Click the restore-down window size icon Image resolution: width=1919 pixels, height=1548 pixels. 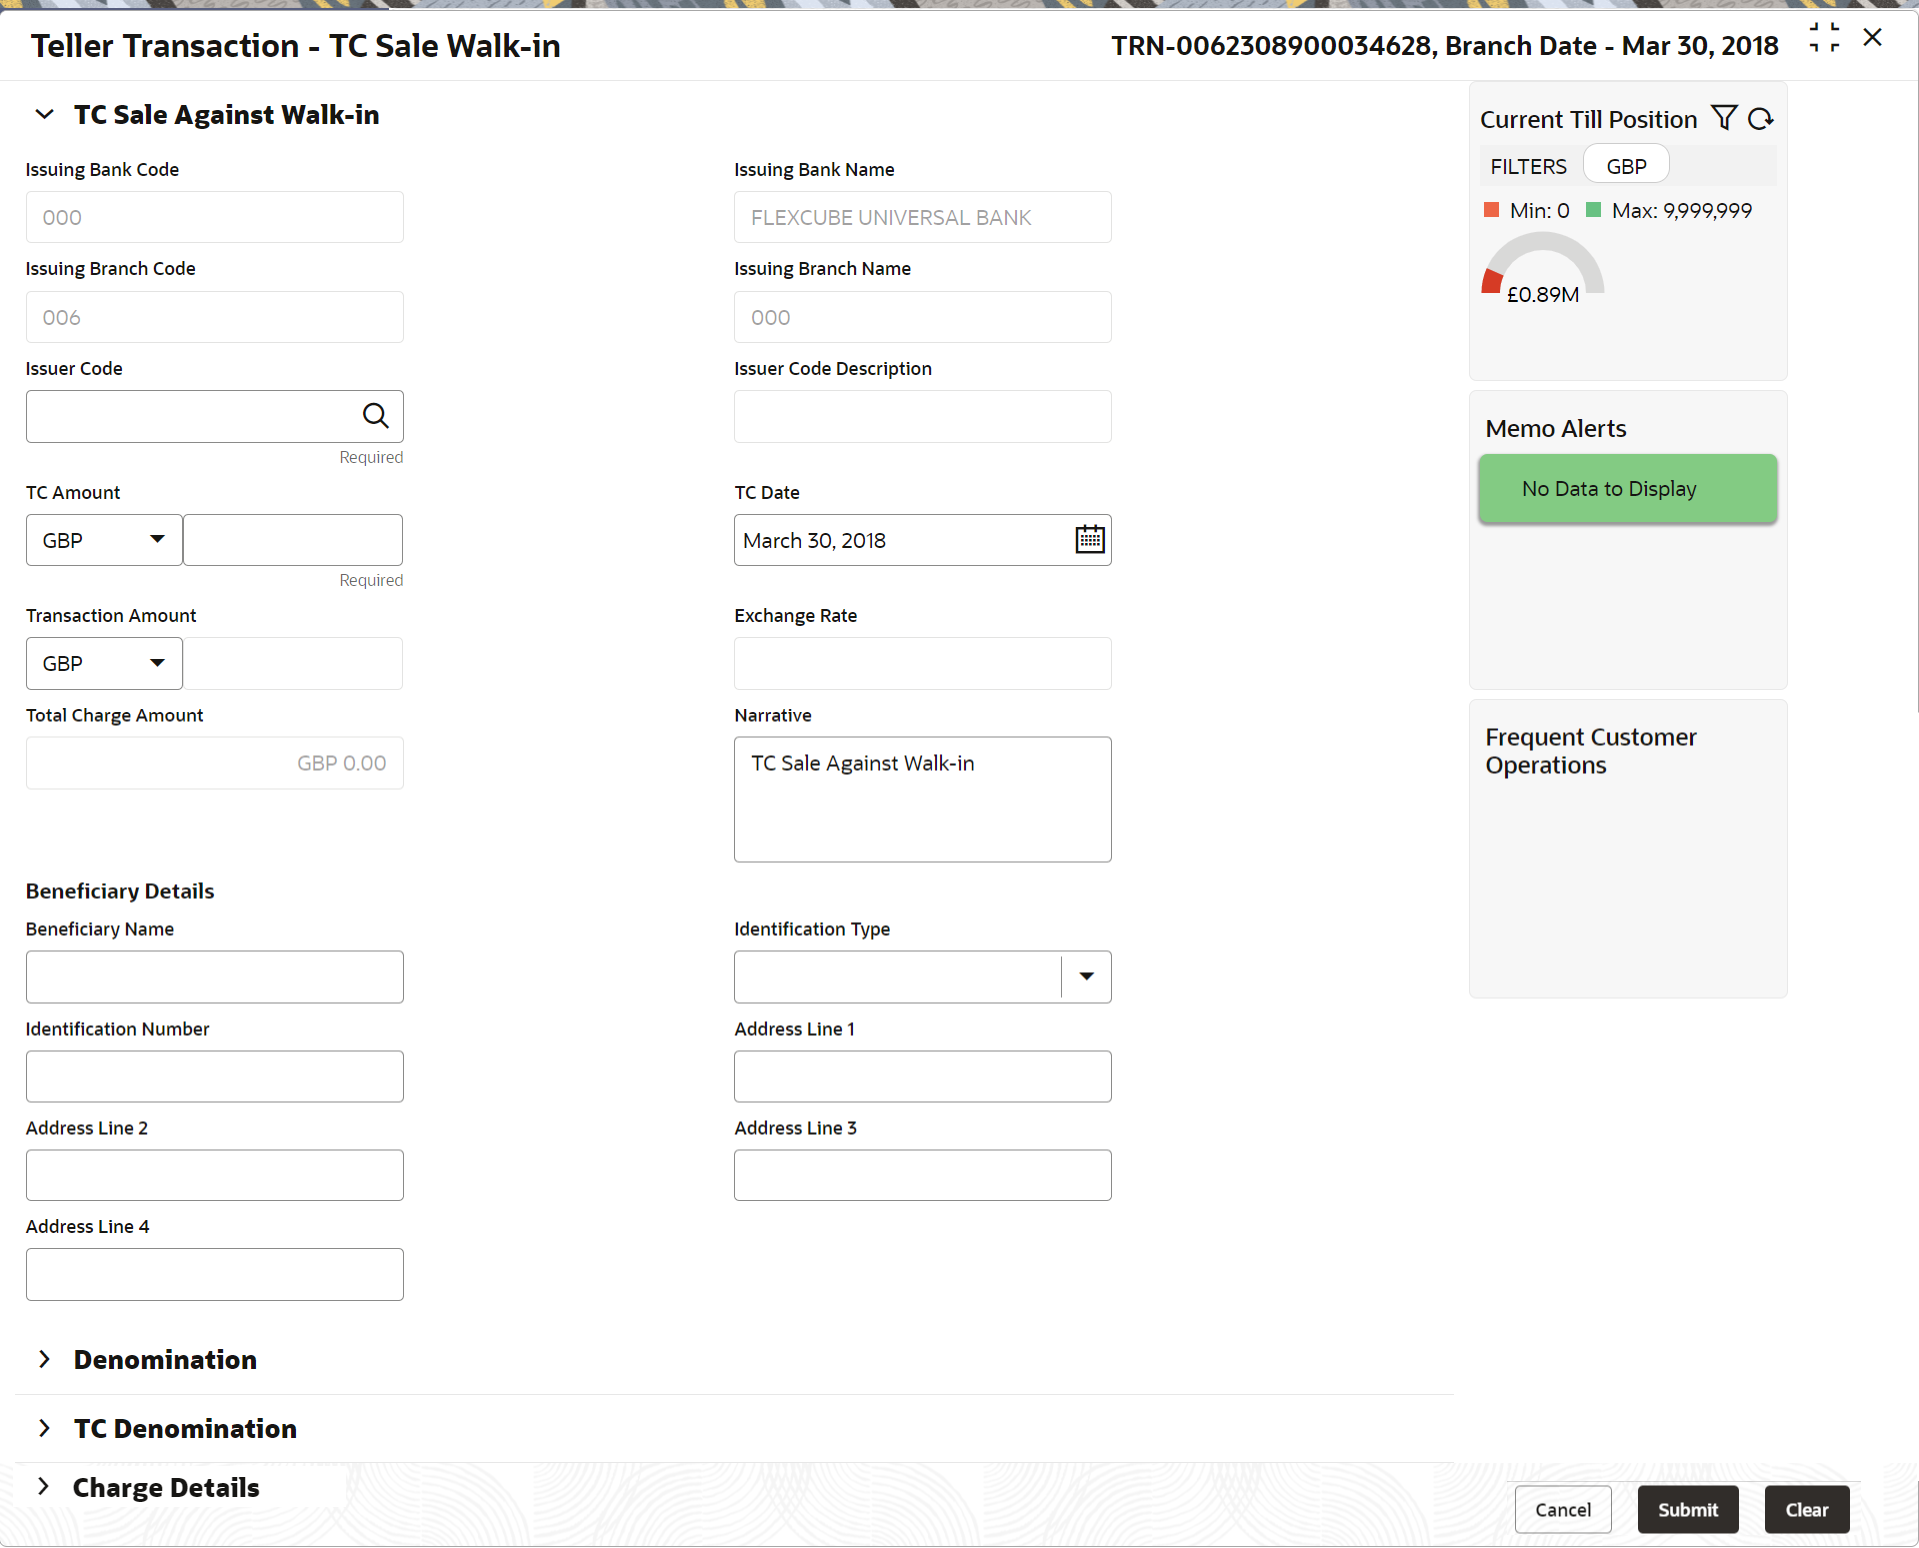click(1824, 39)
